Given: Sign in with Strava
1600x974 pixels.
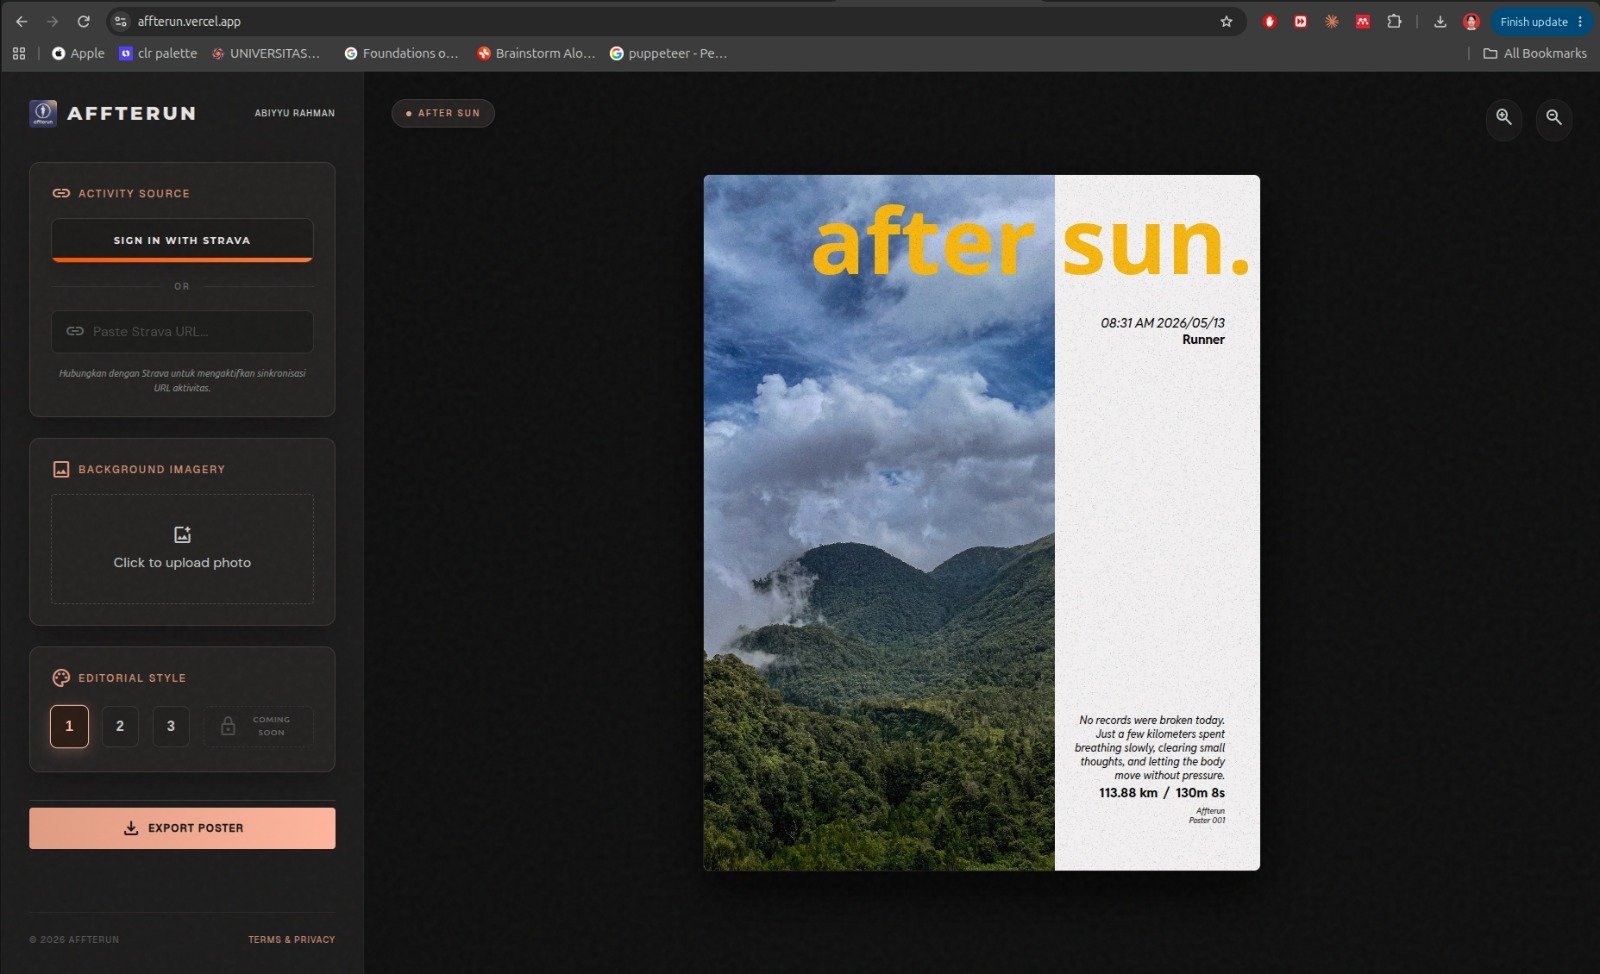Looking at the screenshot, I should (x=182, y=240).
